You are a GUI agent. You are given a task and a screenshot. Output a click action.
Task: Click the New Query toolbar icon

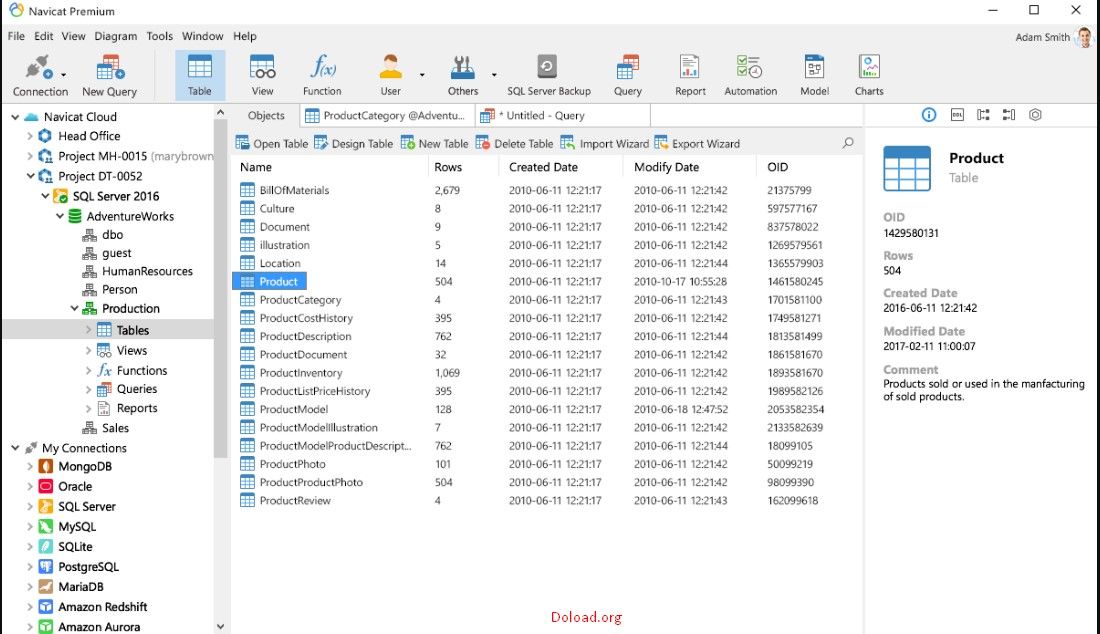click(x=109, y=75)
